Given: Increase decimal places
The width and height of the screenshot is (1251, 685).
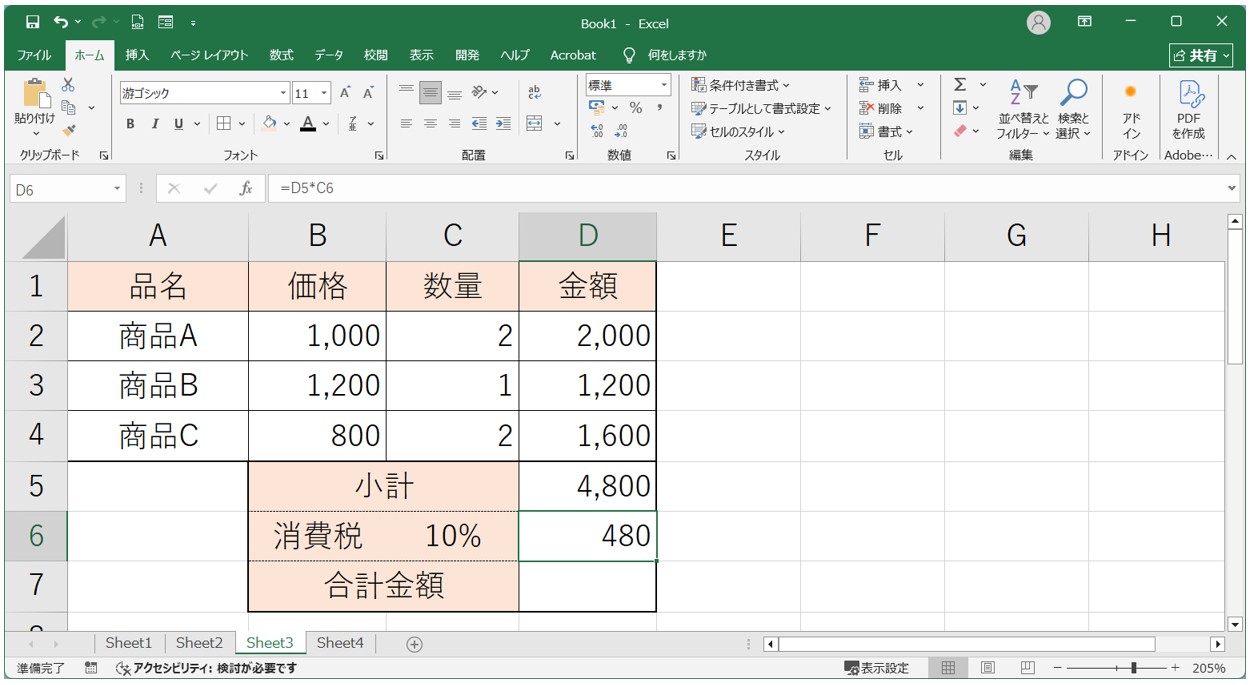Looking at the screenshot, I should click(597, 131).
